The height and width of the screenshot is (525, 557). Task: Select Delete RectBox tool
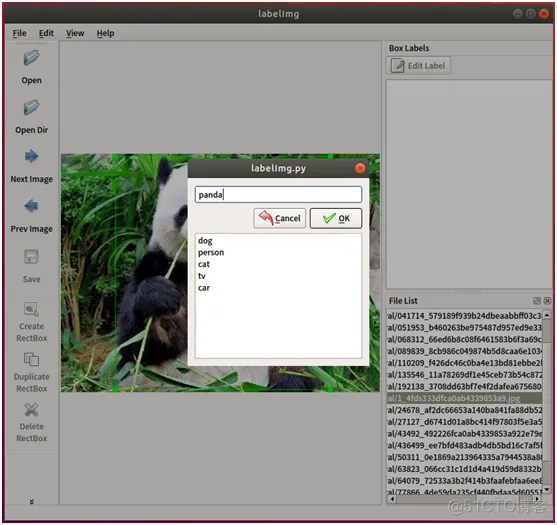click(32, 410)
